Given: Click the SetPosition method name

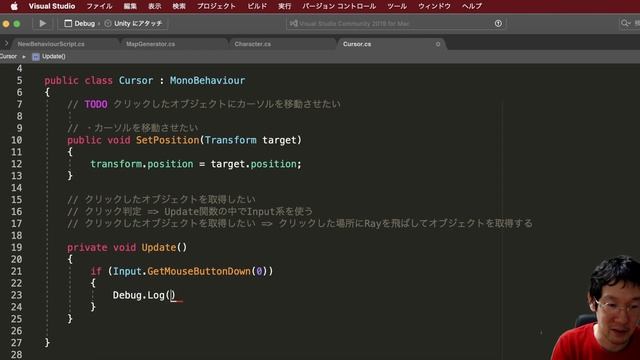Looking at the screenshot, I should [x=167, y=140].
